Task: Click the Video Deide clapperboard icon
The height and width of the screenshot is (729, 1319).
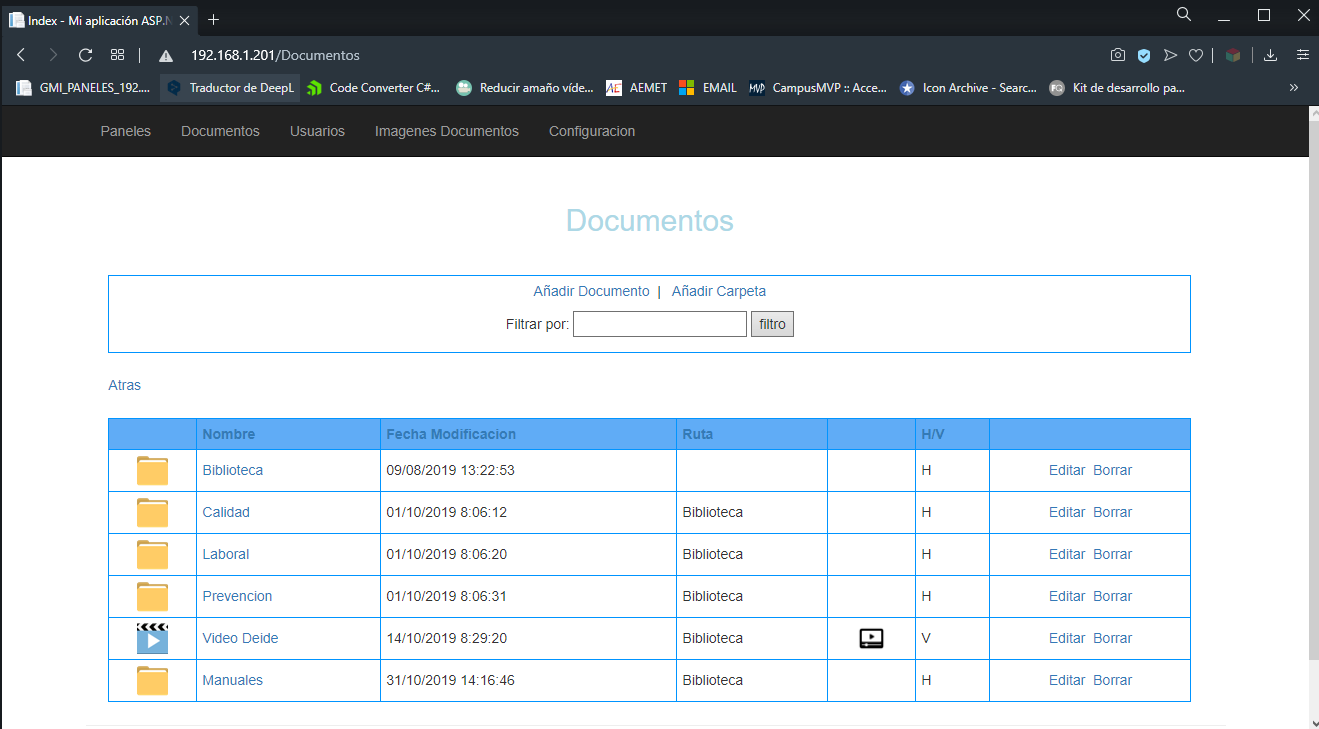Action: (152, 638)
